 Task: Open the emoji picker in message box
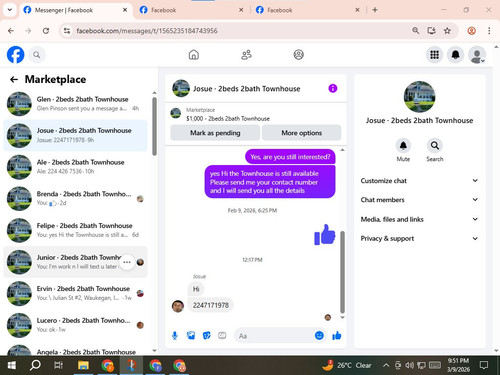pyautogui.click(x=319, y=335)
